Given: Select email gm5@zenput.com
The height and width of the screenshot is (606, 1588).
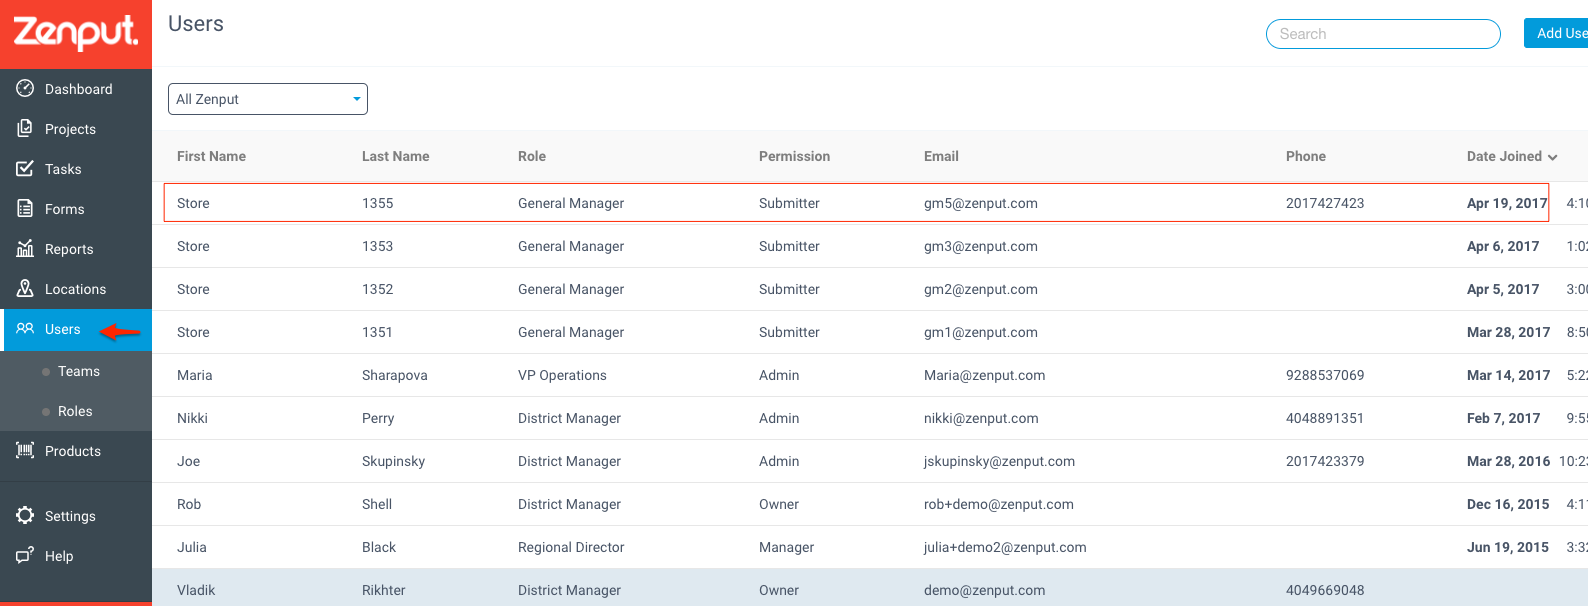Looking at the screenshot, I should 981,203.
